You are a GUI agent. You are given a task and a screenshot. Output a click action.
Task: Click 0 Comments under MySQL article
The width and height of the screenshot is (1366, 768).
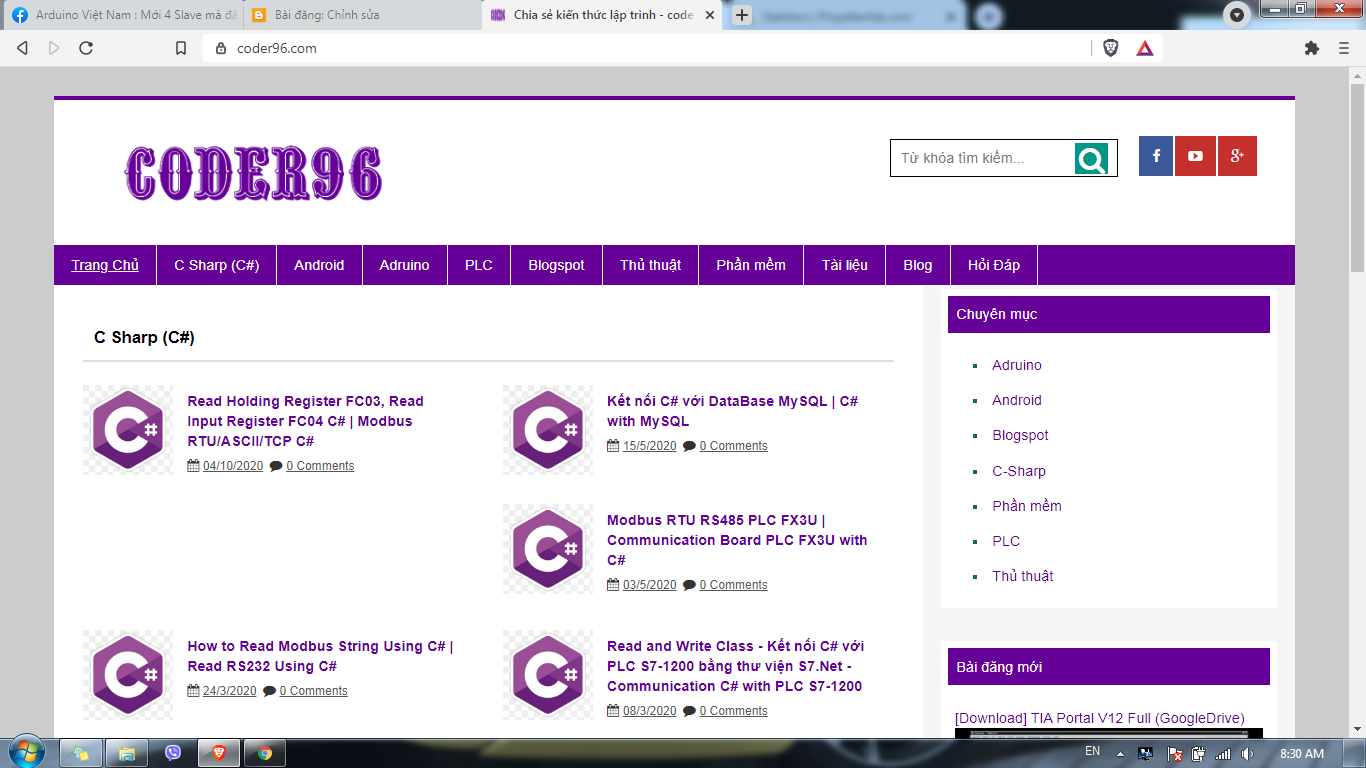tap(733, 446)
